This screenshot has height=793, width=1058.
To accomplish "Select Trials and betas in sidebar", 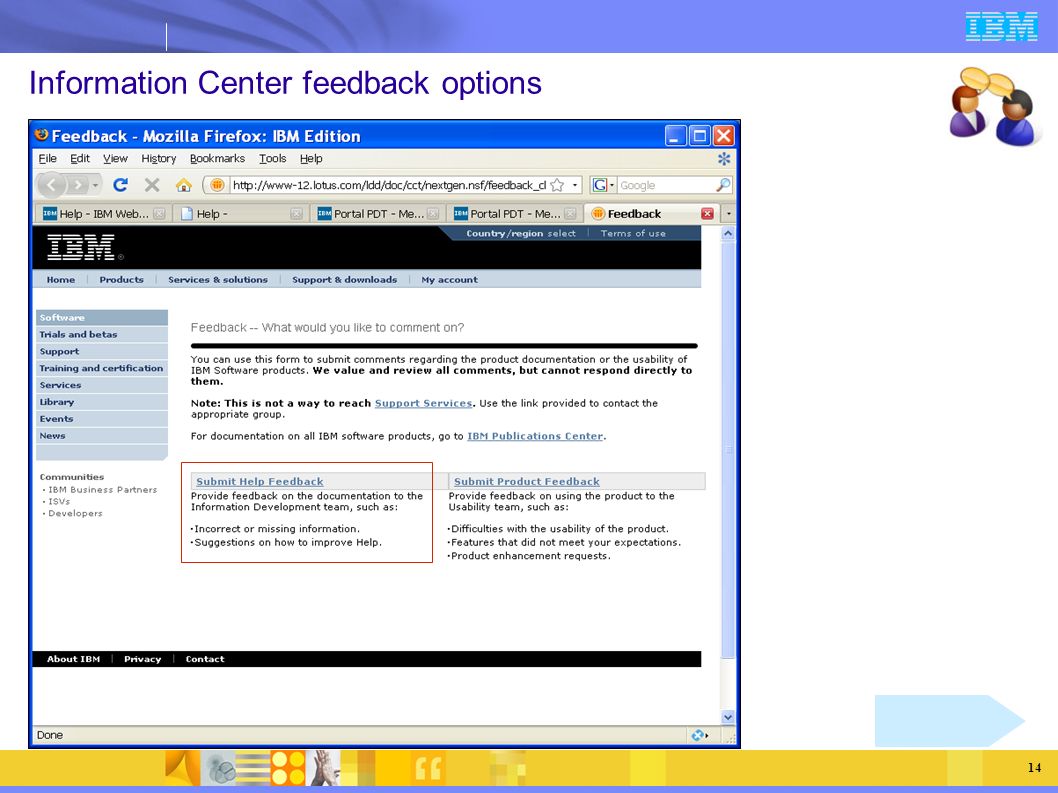I will (x=101, y=334).
